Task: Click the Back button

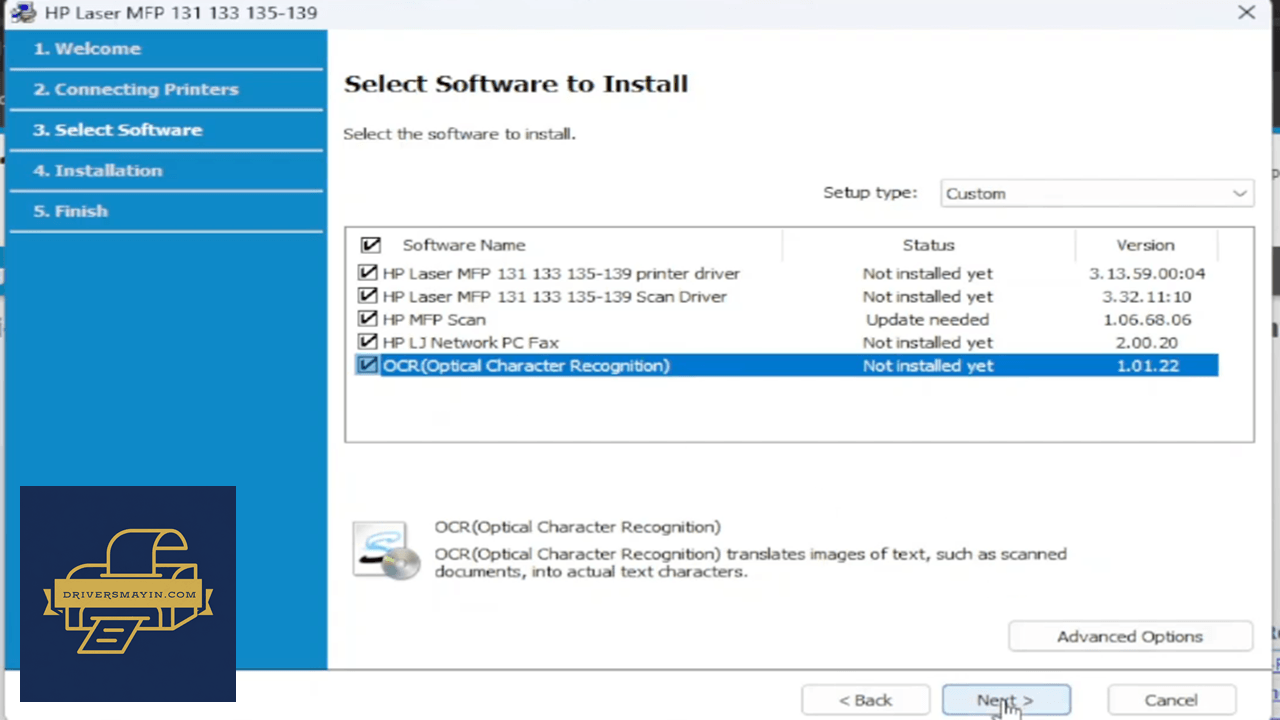Action: pos(865,700)
